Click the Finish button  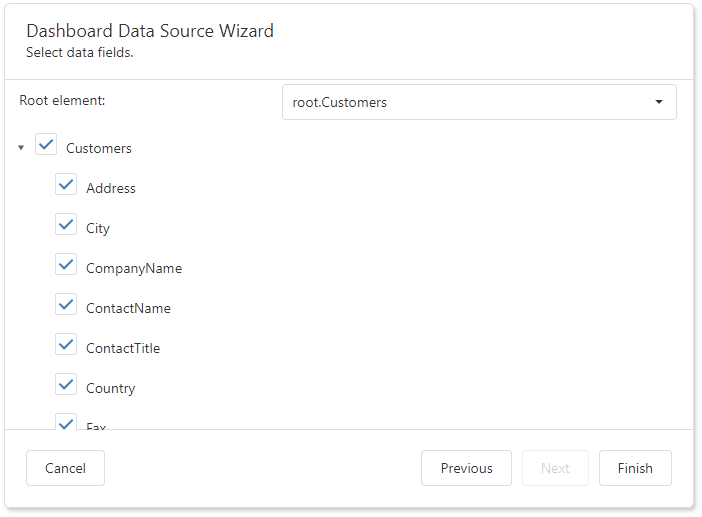click(635, 468)
